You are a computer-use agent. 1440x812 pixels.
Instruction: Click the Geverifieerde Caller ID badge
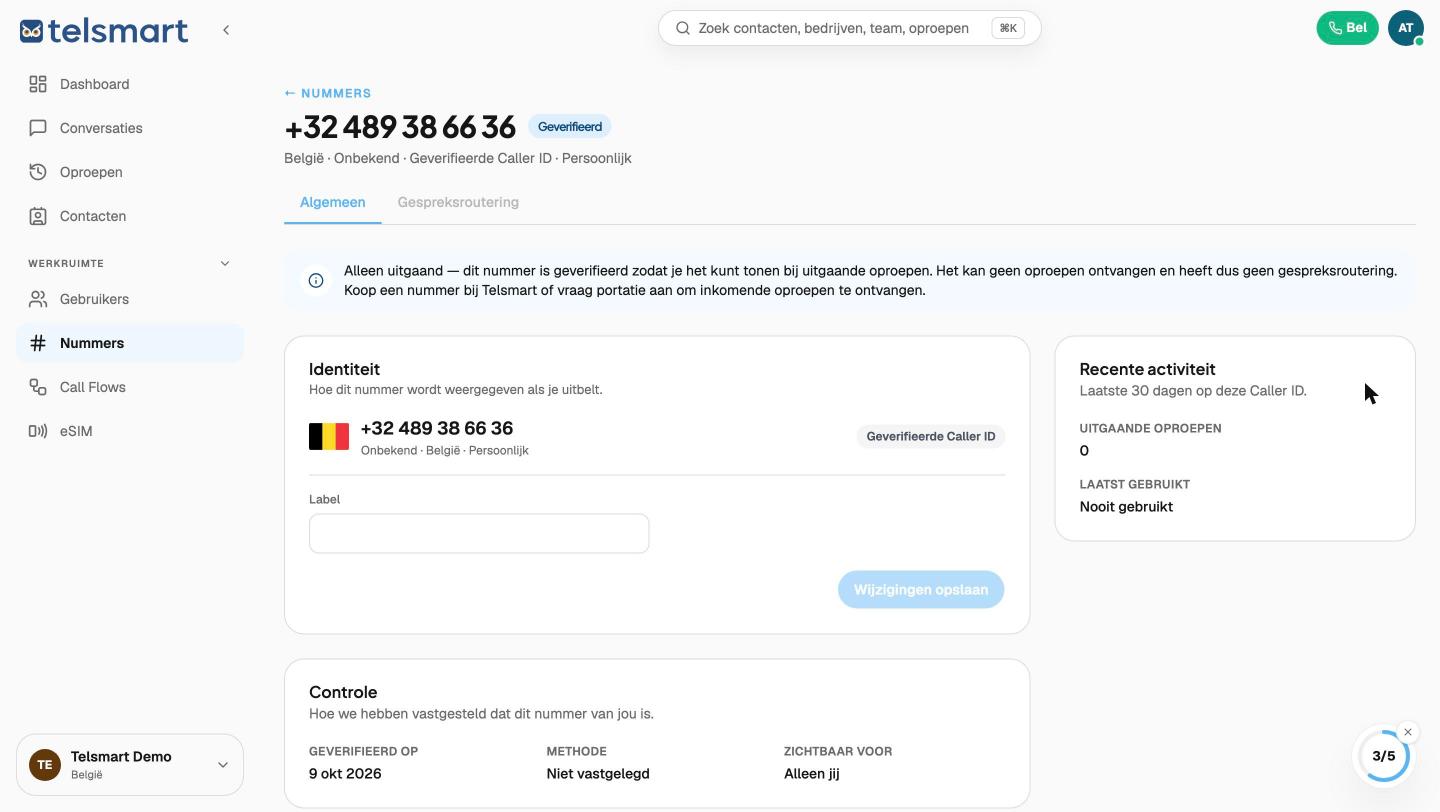pos(931,436)
